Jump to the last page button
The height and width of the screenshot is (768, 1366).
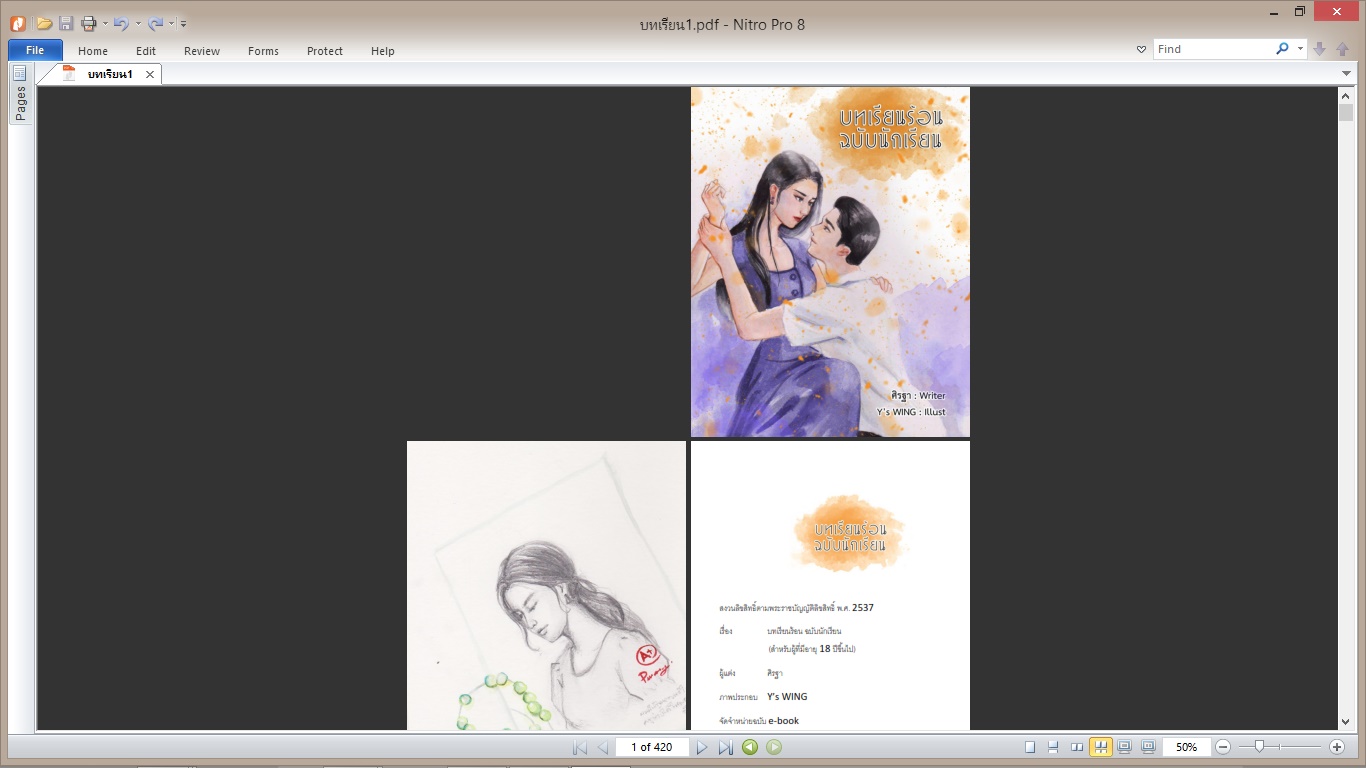point(726,747)
